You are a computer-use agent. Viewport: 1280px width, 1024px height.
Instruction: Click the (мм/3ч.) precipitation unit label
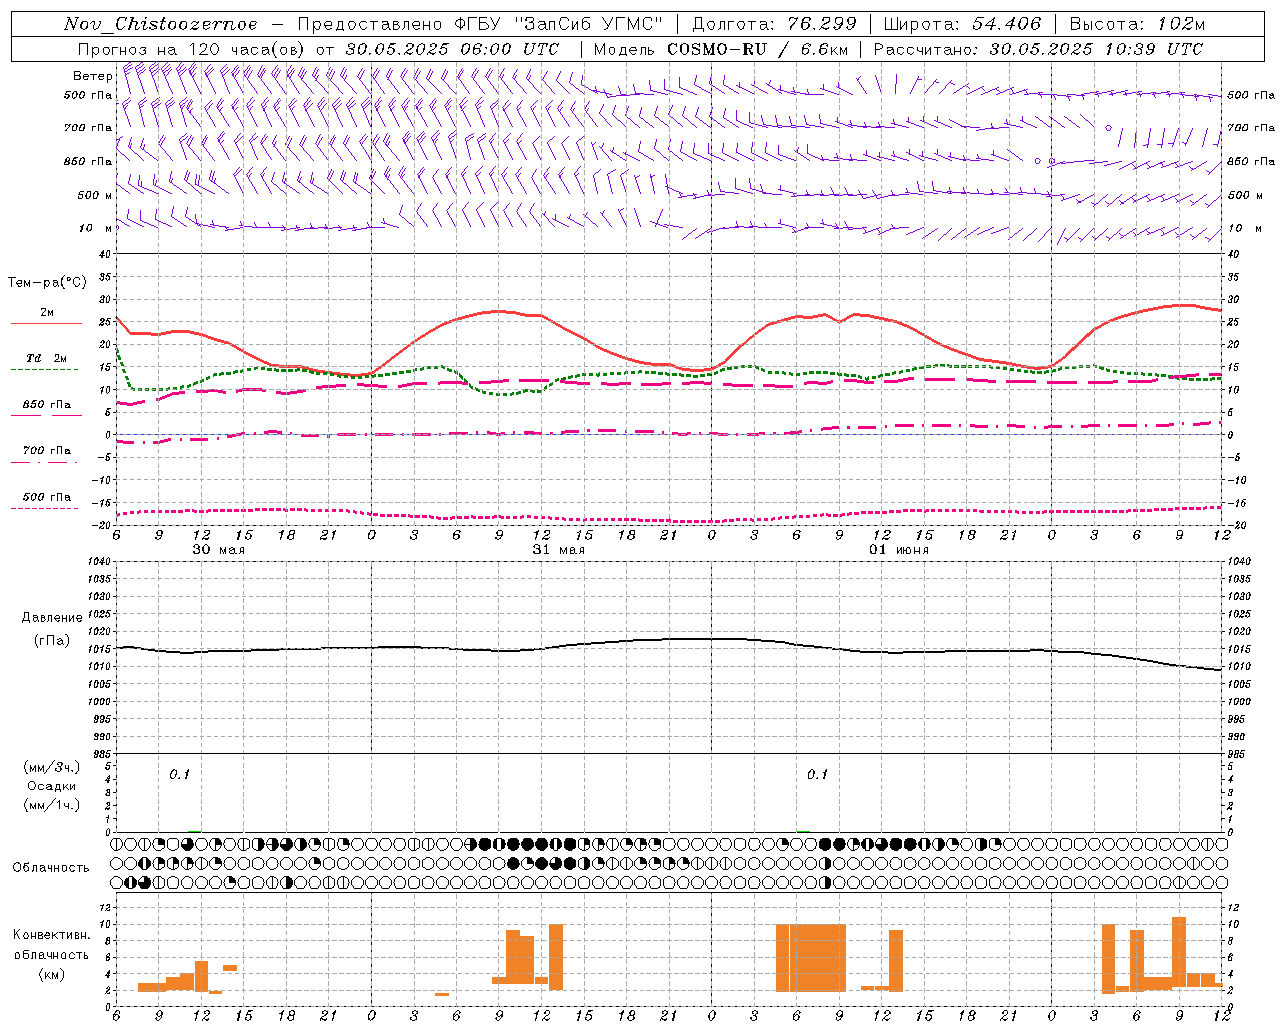(52, 767)
